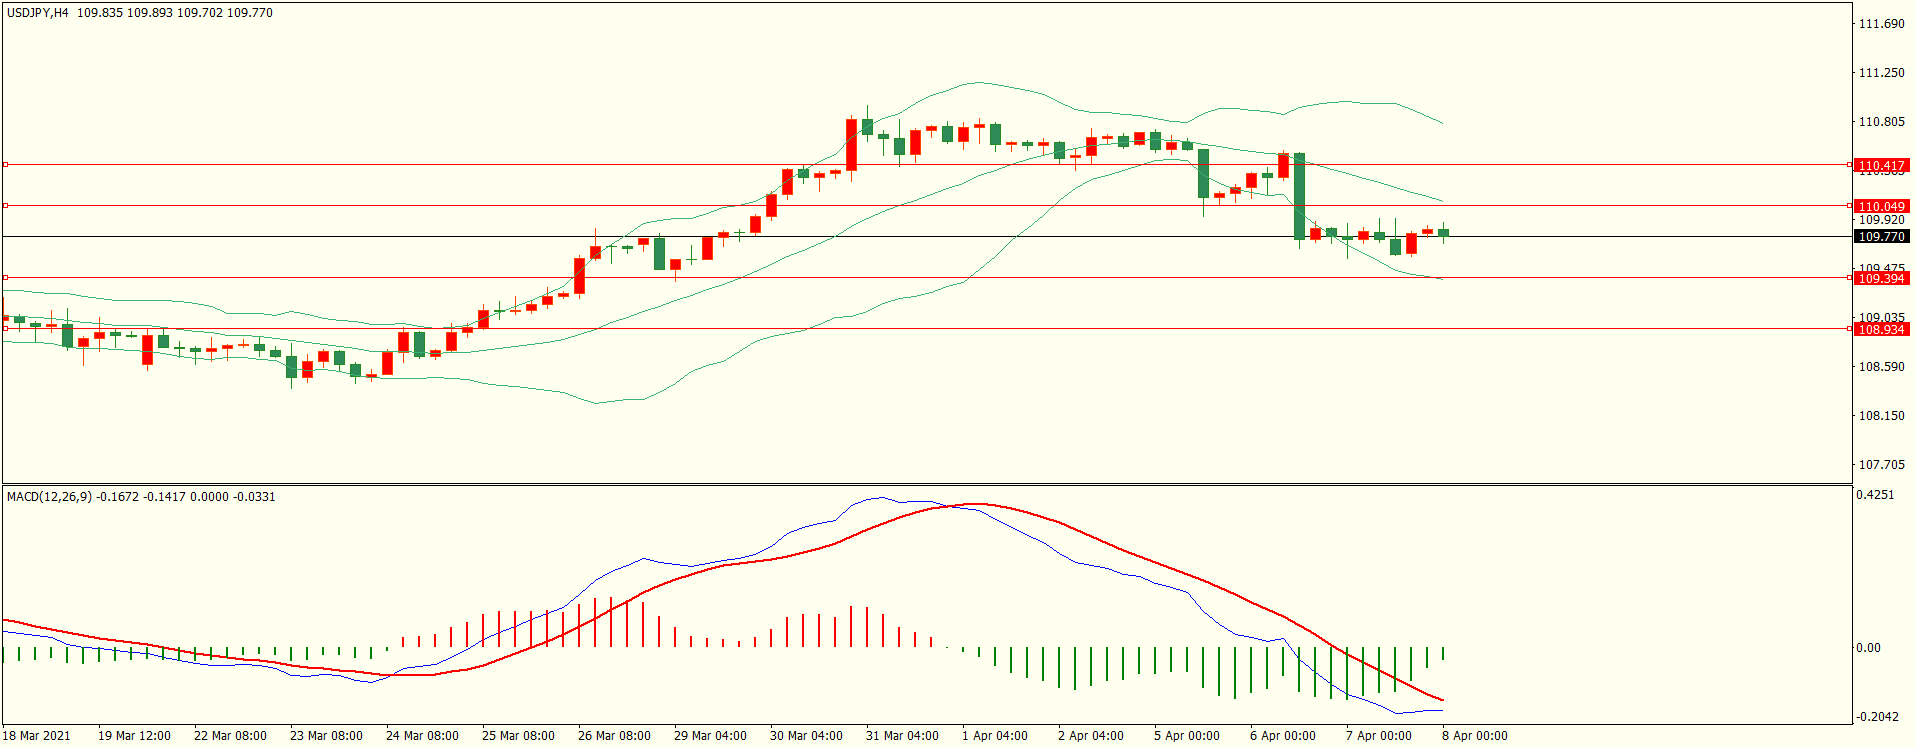Click the 110.049 red price level tag
Image resolution: width=1916 pixels, height=748 pixels.
[1881, 207]
